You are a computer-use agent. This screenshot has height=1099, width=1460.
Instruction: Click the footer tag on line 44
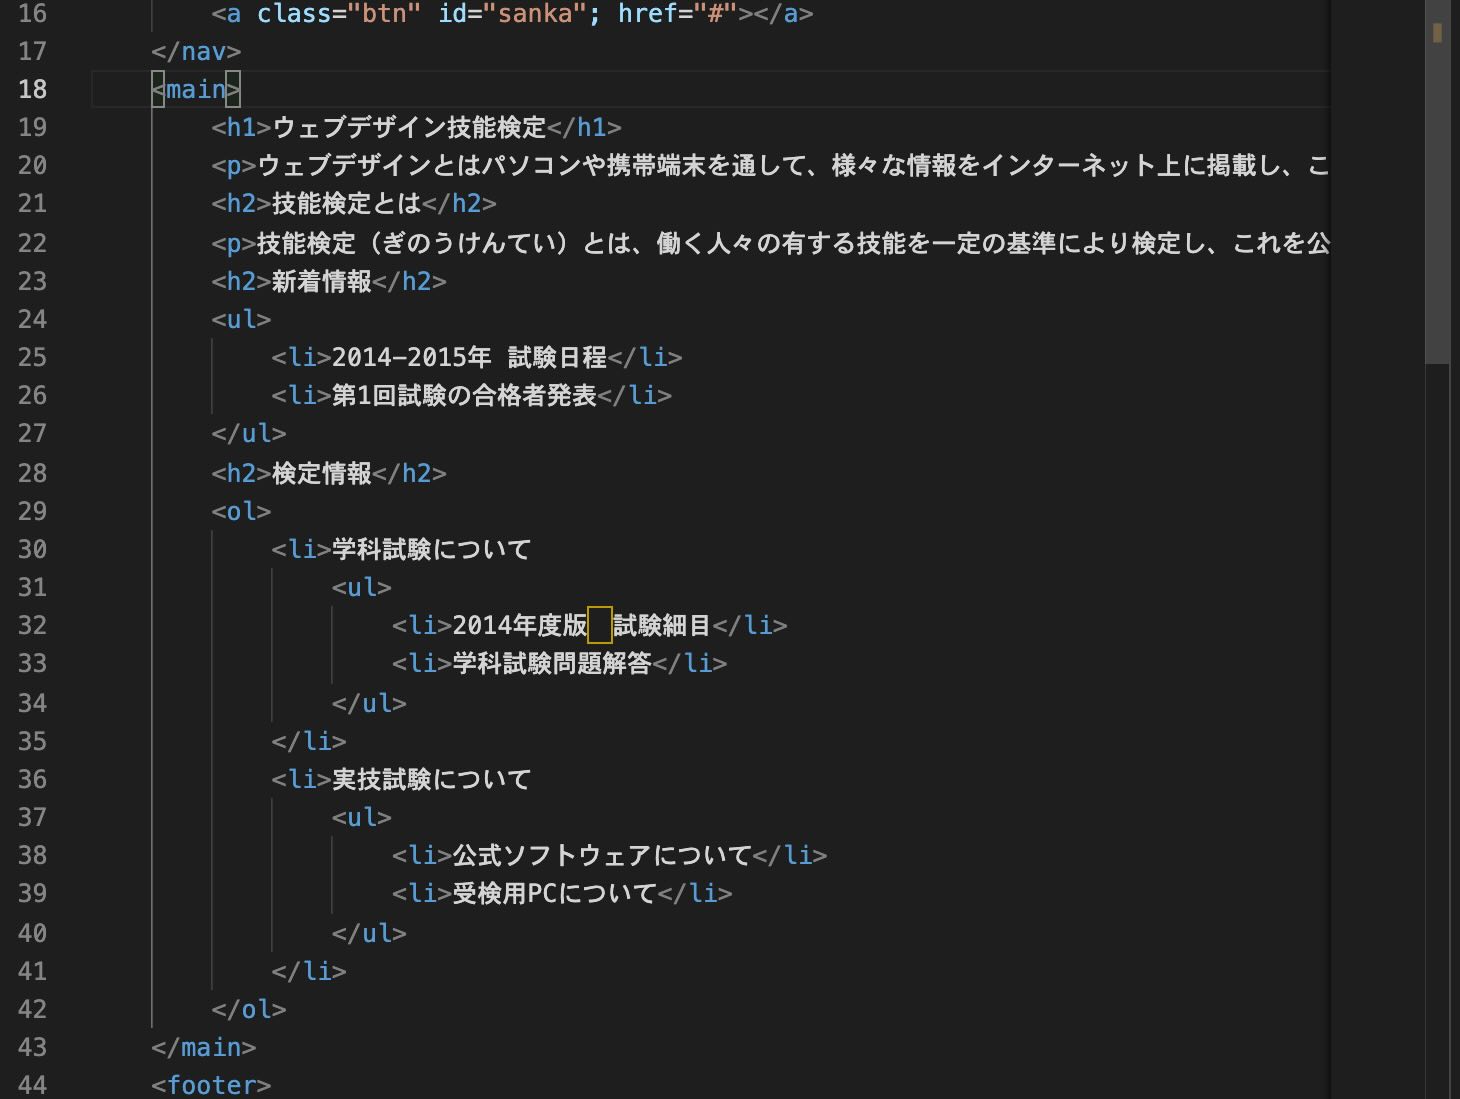click(211, 1085)
